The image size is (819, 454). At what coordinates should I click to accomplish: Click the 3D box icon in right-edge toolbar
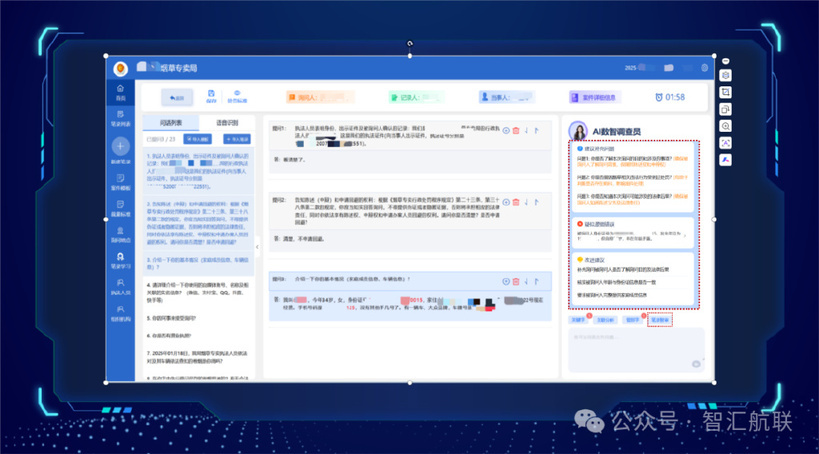click(725, 76)
